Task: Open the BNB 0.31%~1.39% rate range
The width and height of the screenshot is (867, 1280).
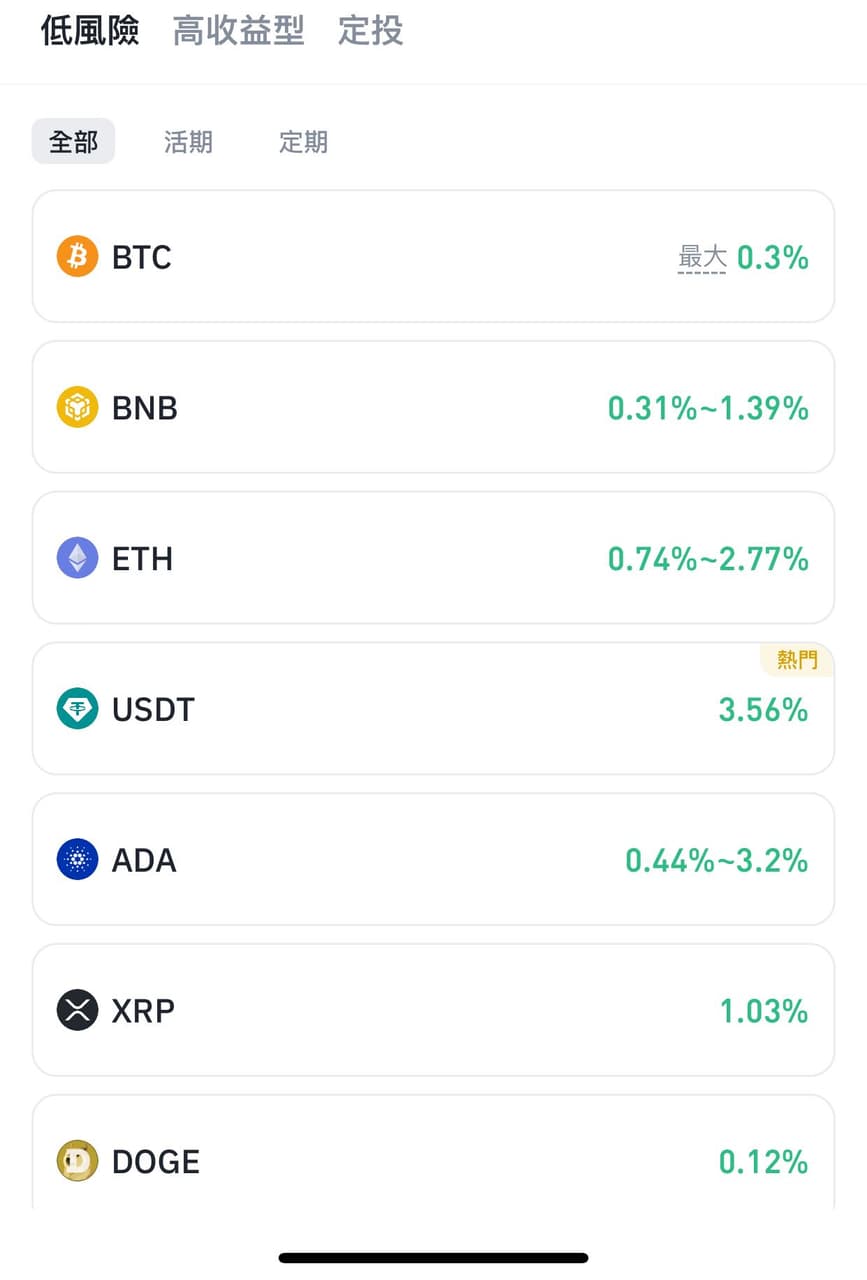Action: coord(708,408)
